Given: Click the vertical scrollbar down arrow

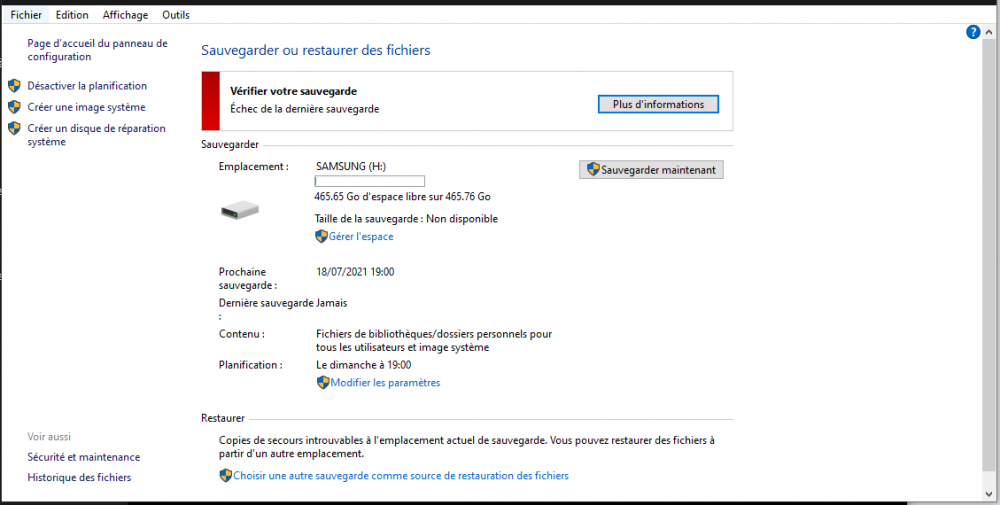Looking at the screenshot, I should pos(989,493).
